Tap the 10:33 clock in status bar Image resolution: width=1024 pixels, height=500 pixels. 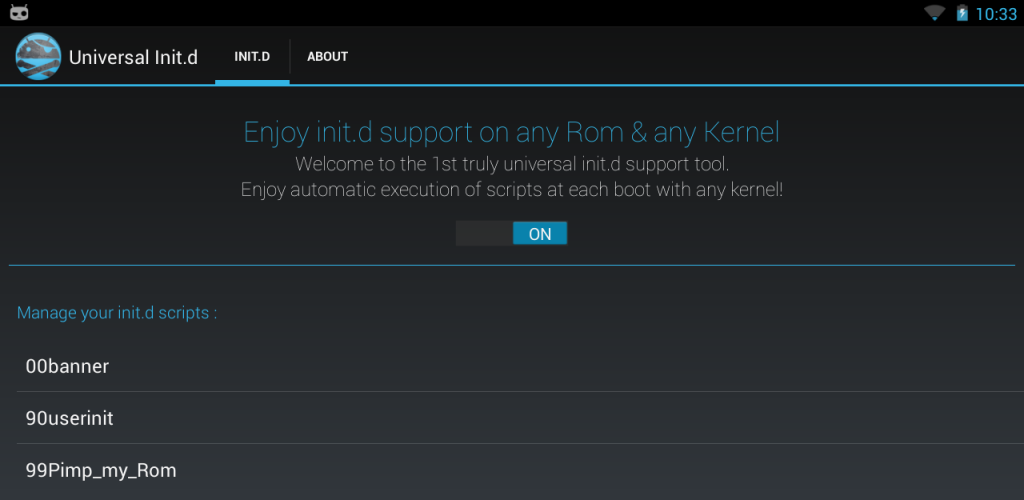[995, 14]
